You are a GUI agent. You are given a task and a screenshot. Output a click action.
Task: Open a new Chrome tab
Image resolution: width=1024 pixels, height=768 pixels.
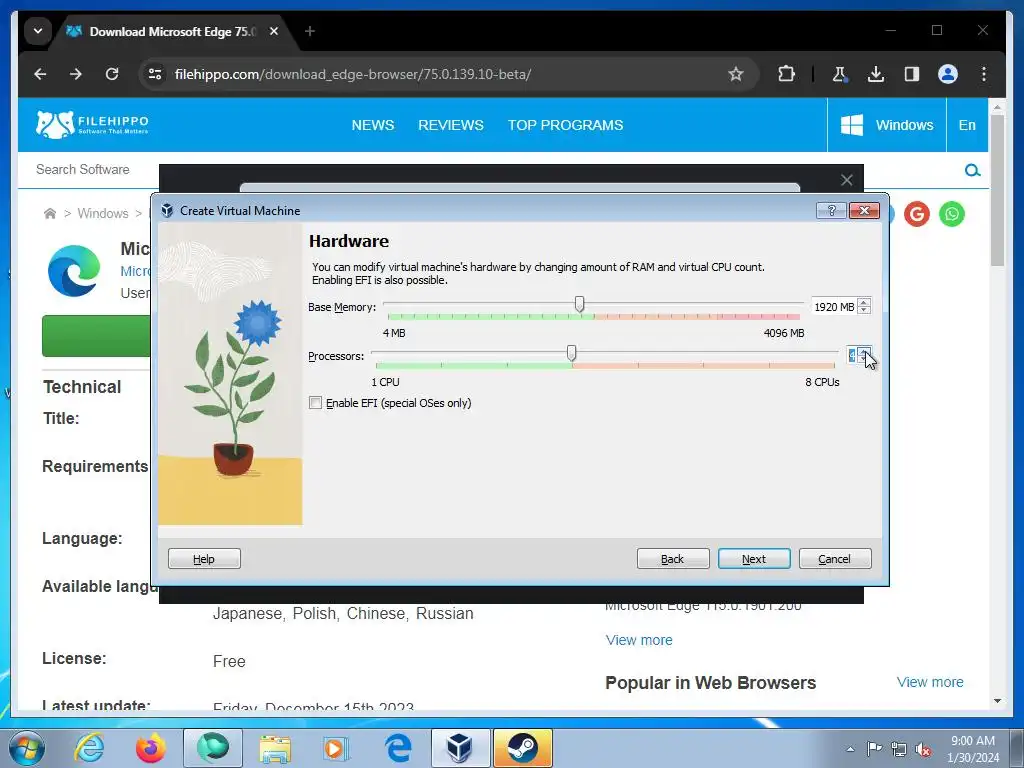pyautogui.click(x=310, y=31)
